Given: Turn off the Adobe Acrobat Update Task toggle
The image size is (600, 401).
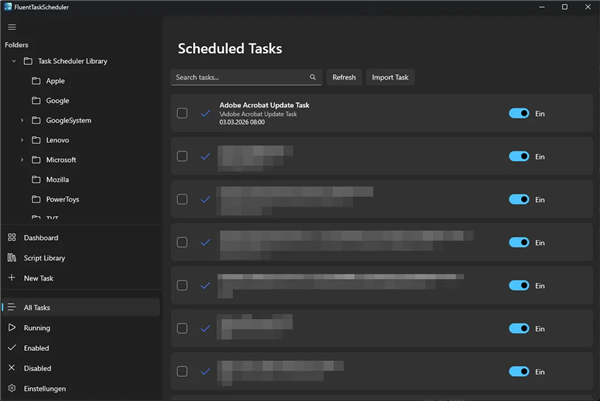Looking at the screenshot, I should coord(519,114).
